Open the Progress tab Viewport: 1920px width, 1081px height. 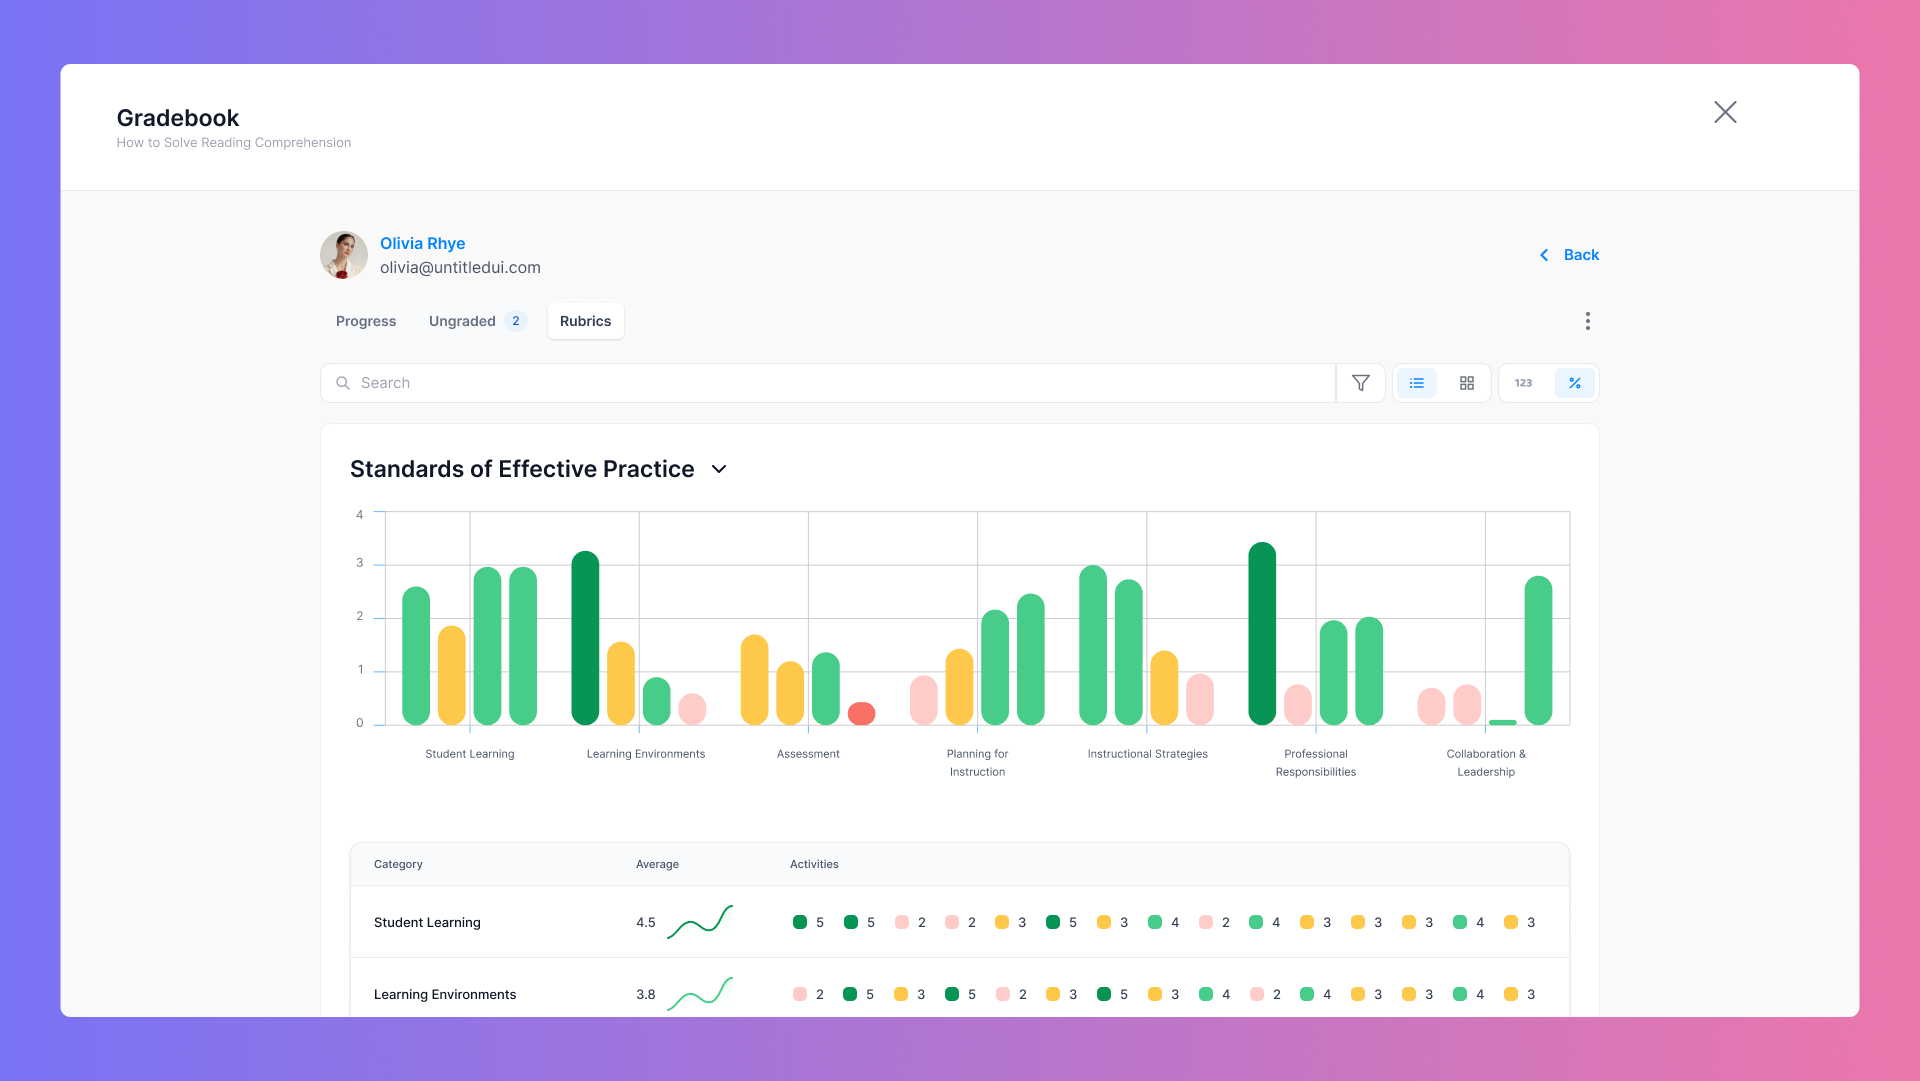366,321
